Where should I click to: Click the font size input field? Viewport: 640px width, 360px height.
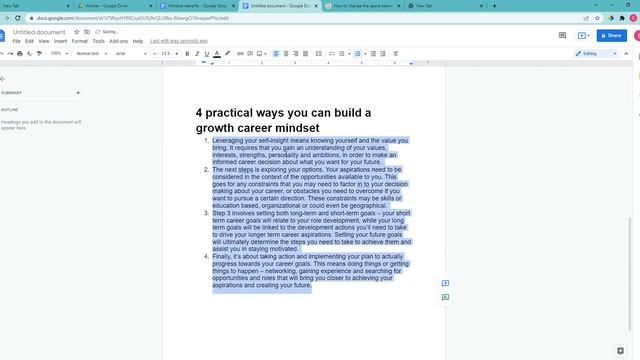click(165, 53)
